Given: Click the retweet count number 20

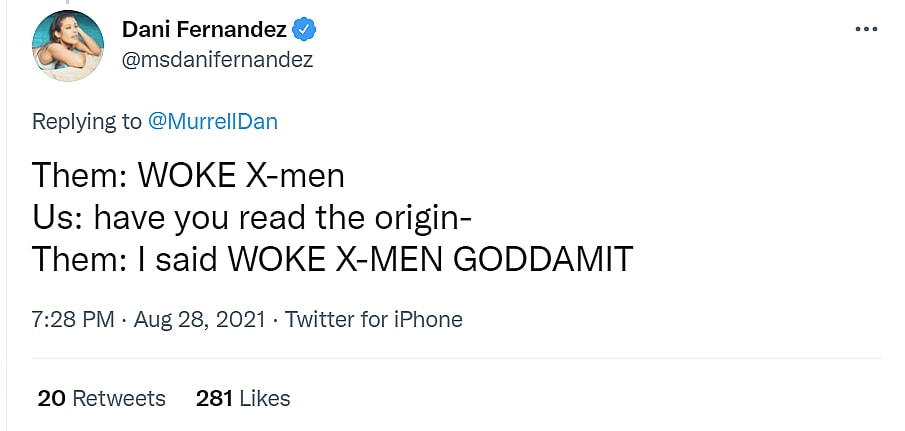Looking at the screenshot, I should 51,398.
